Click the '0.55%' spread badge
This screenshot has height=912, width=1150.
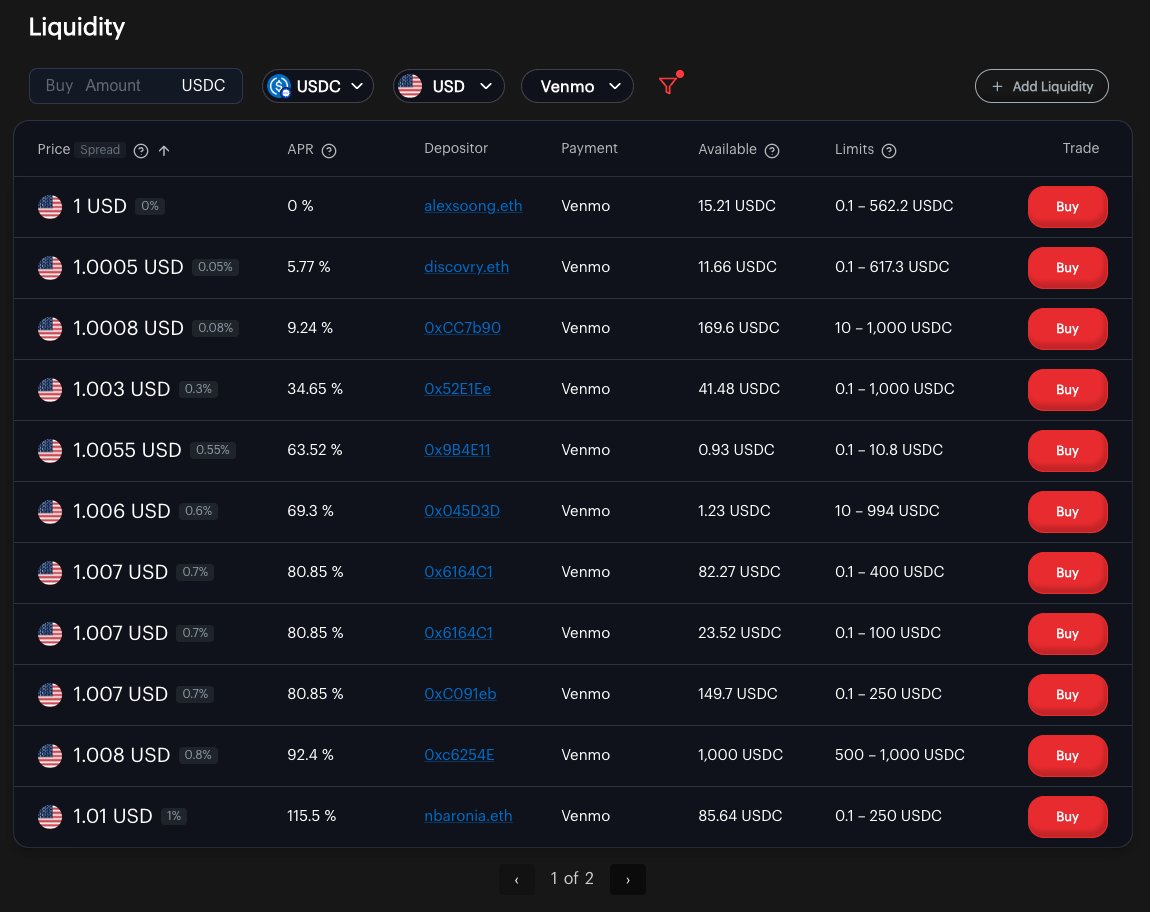point(213,450)
